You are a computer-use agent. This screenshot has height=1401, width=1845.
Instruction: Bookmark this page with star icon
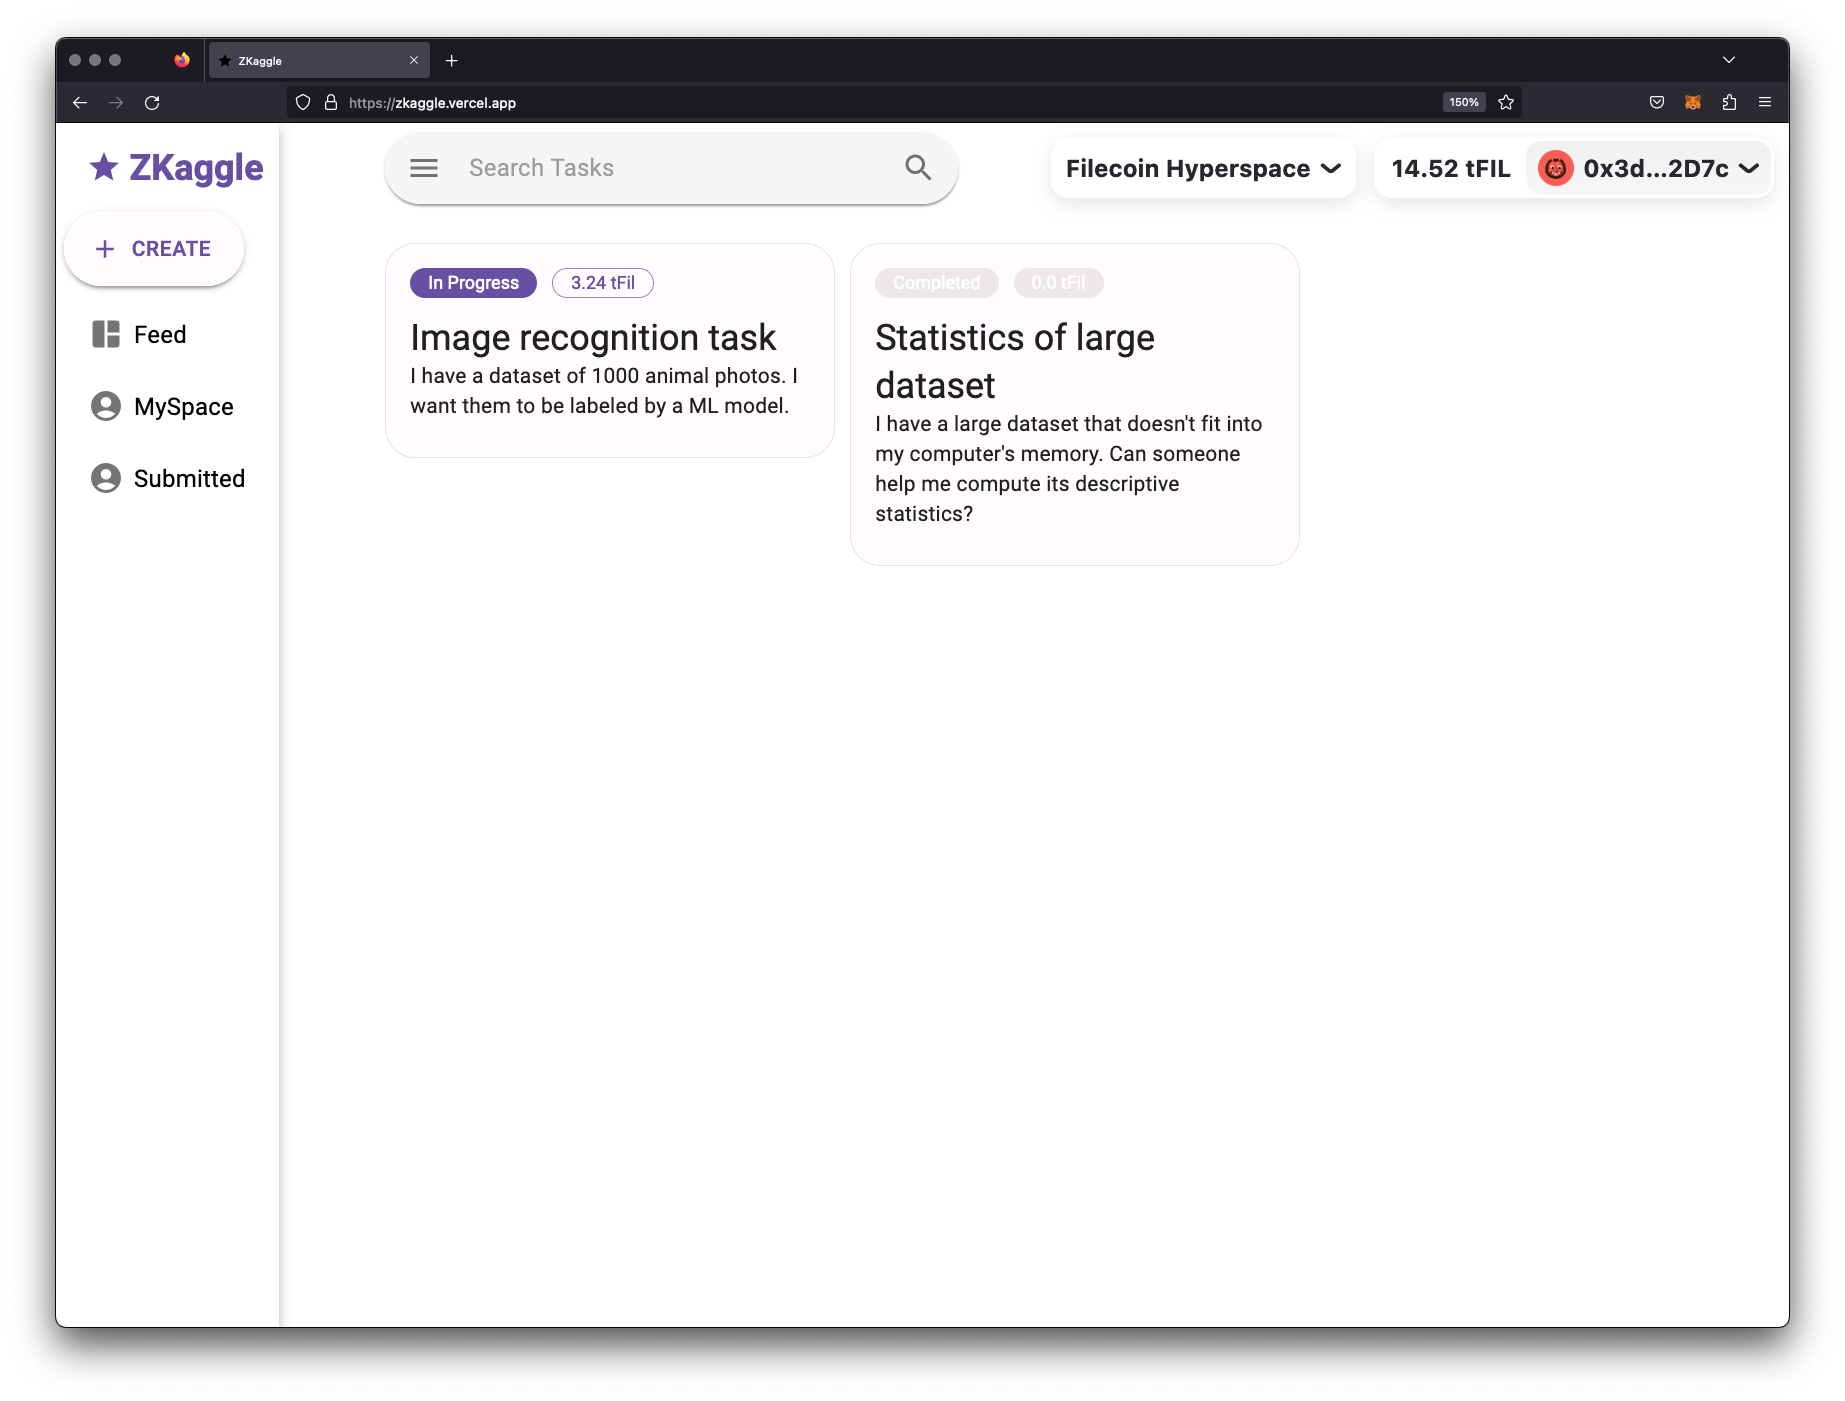tap(1506, 102)
